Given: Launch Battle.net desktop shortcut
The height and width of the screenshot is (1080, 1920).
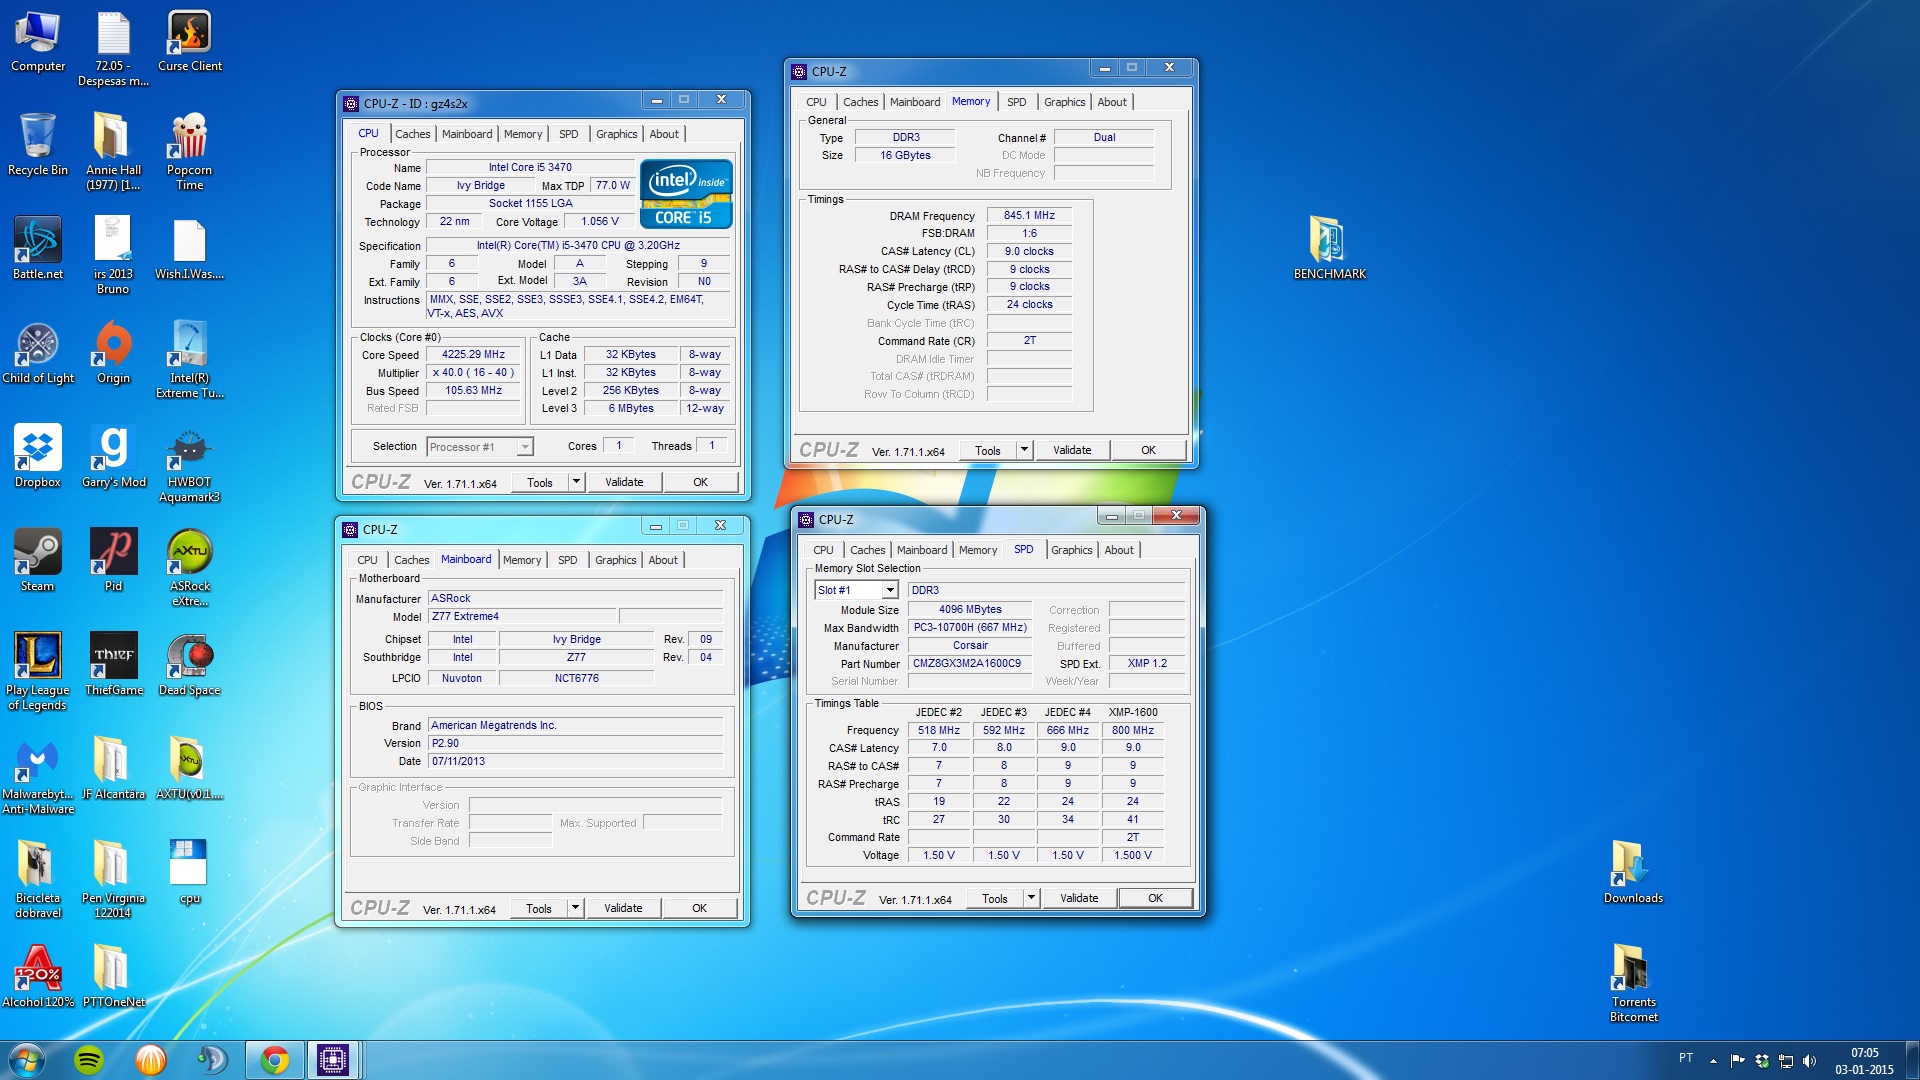Looking at the screenshot, I should (38, 250).
